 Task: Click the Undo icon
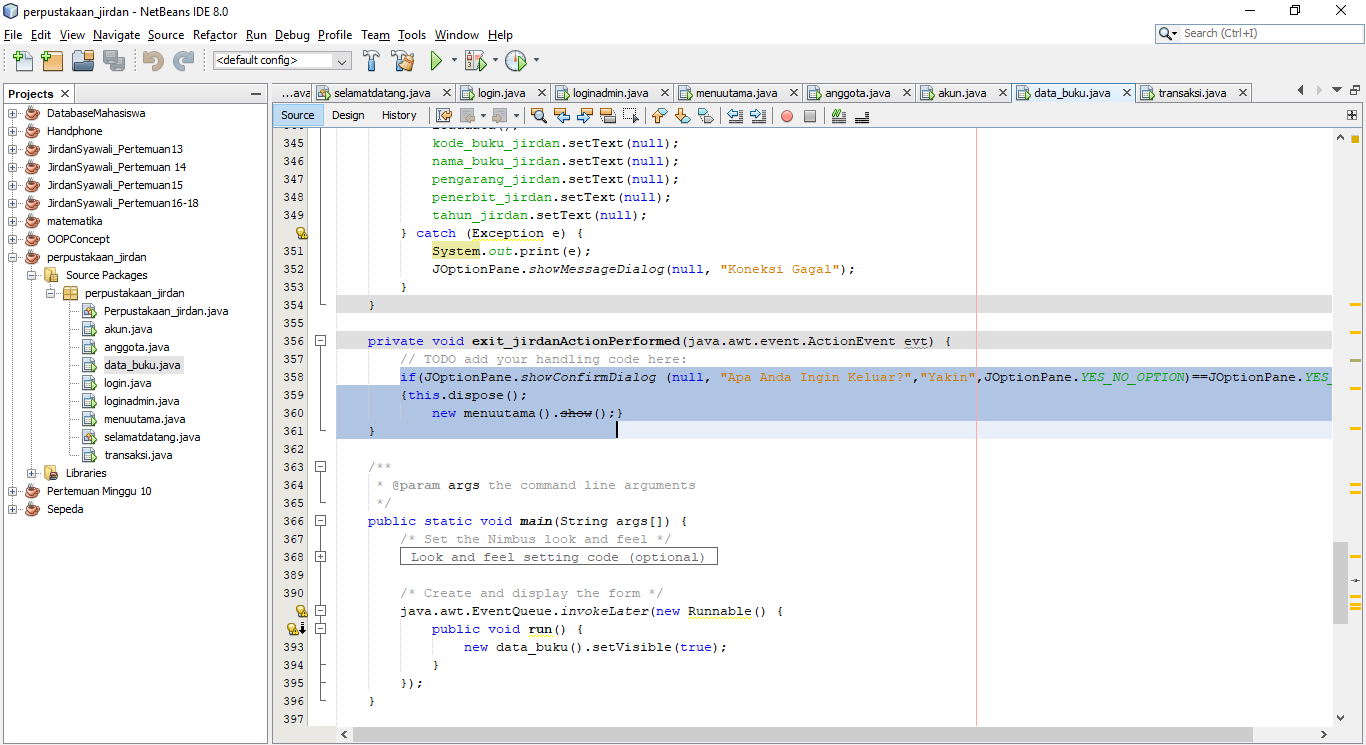(x=150, y=61)
